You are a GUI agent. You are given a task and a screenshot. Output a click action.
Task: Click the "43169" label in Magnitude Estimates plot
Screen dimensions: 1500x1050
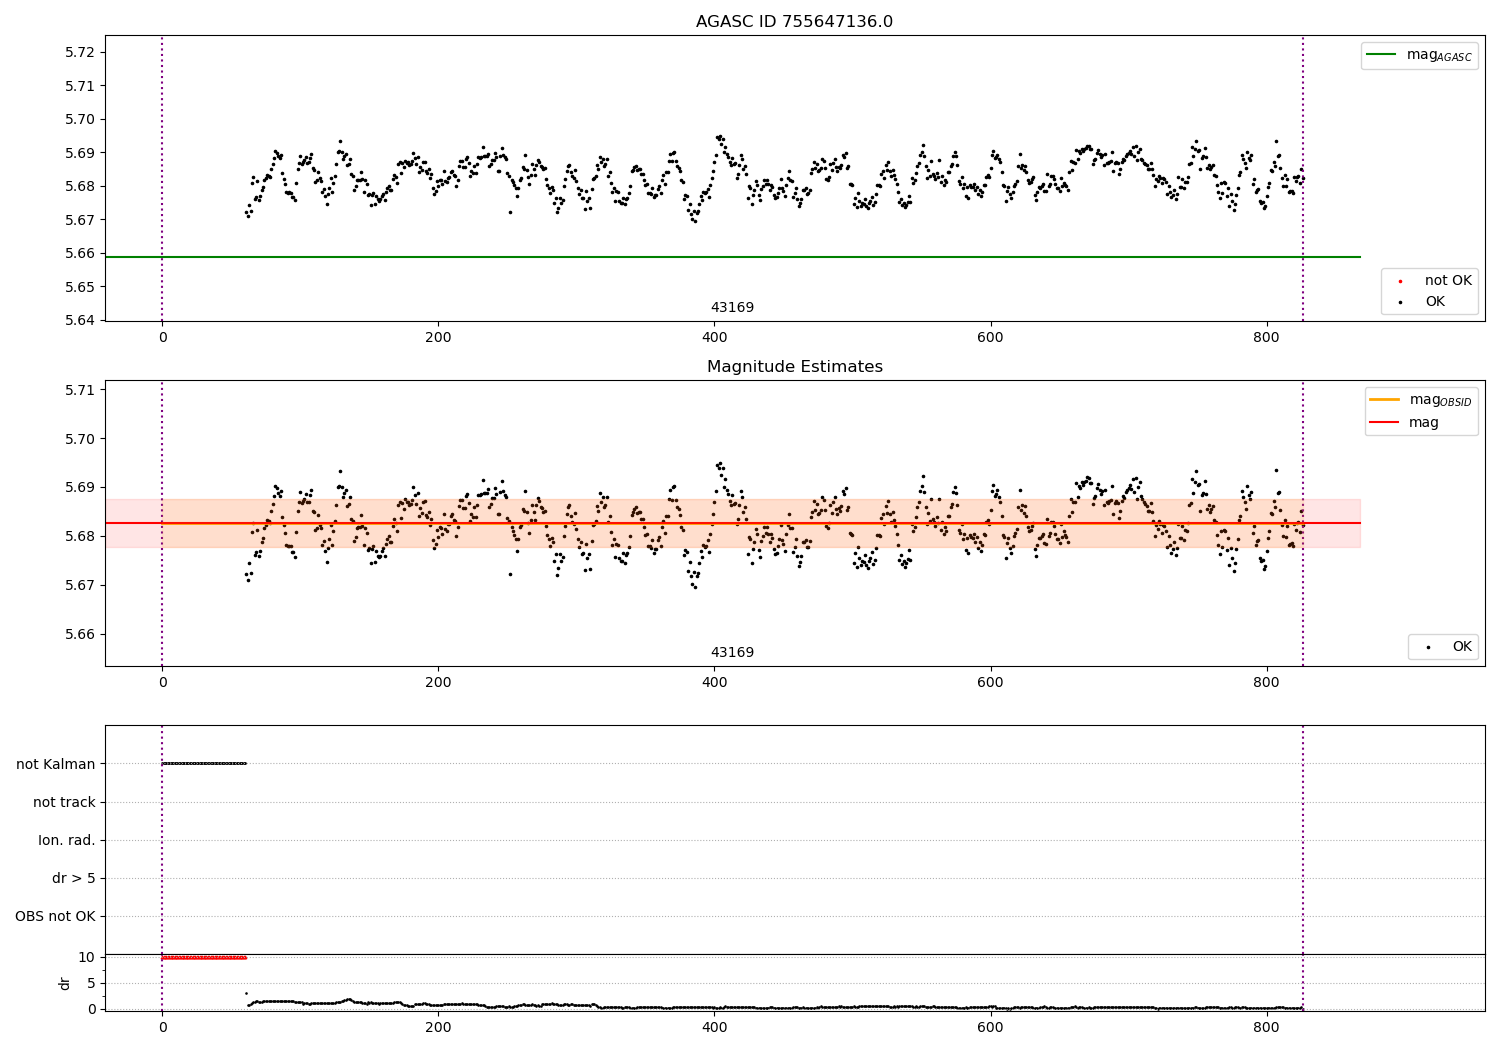coord(732,653)
